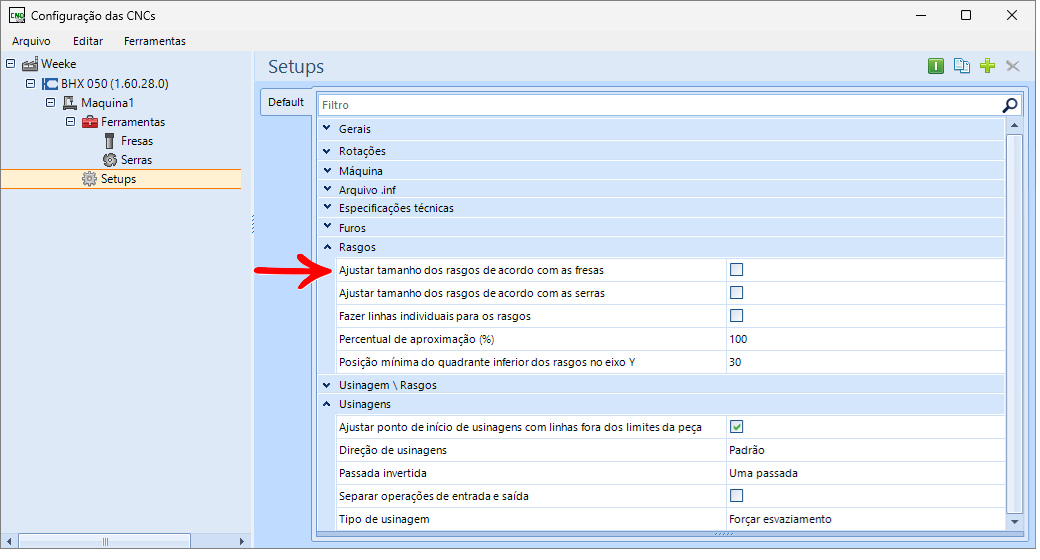
Task: Open Tipo de usinagem value Forçar esvaziamento
Action: click(x=865, y=519)
